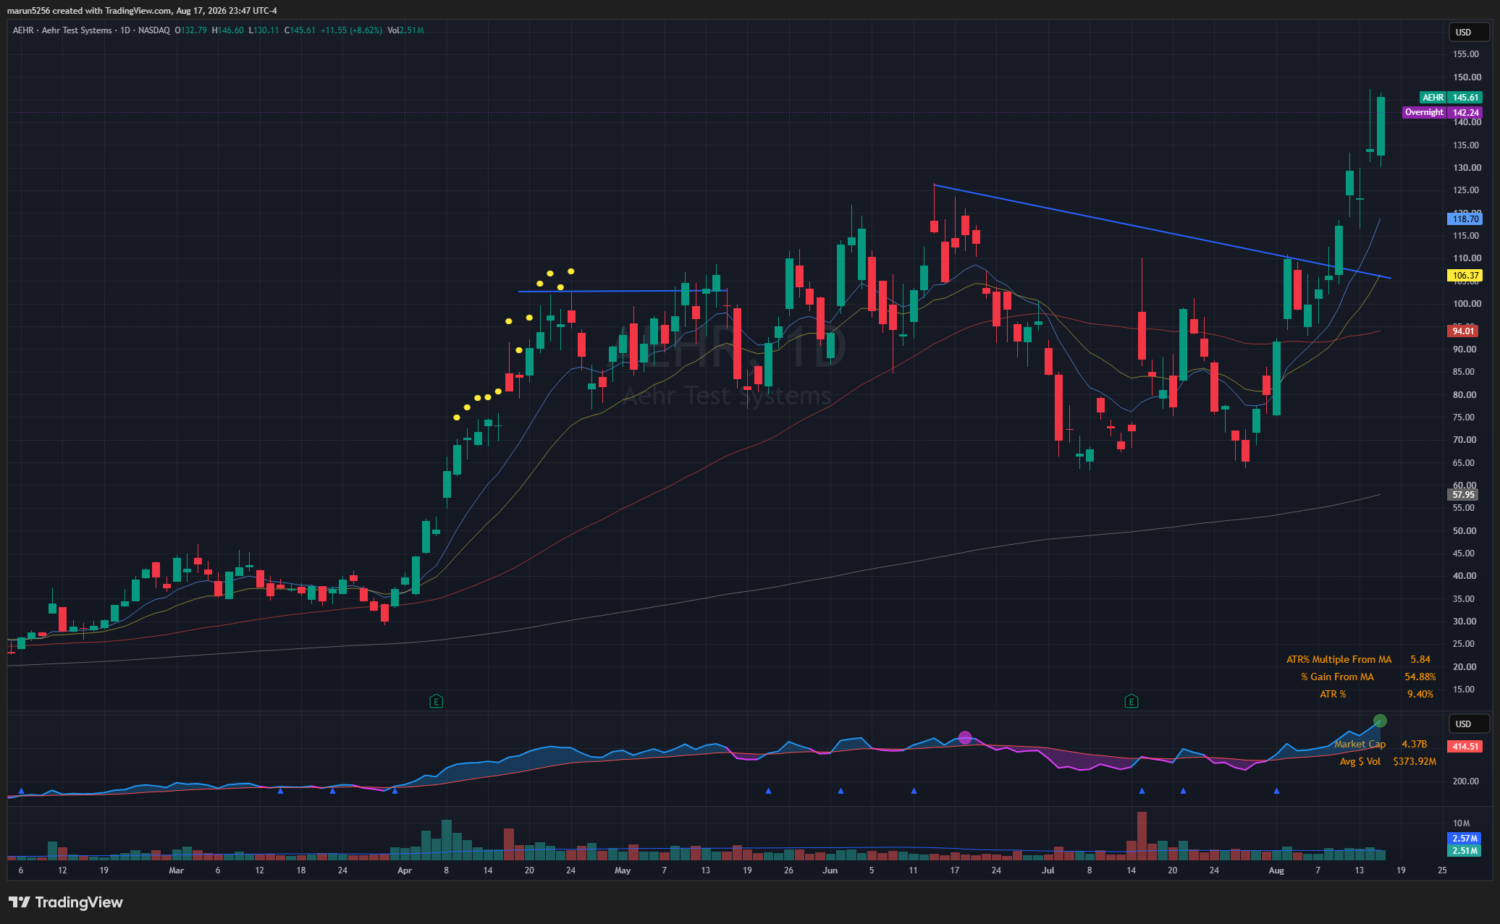This screenshot has width=1500, height=924.
Task: Click the 10M level on volume scale
Action: [1462, 823]
